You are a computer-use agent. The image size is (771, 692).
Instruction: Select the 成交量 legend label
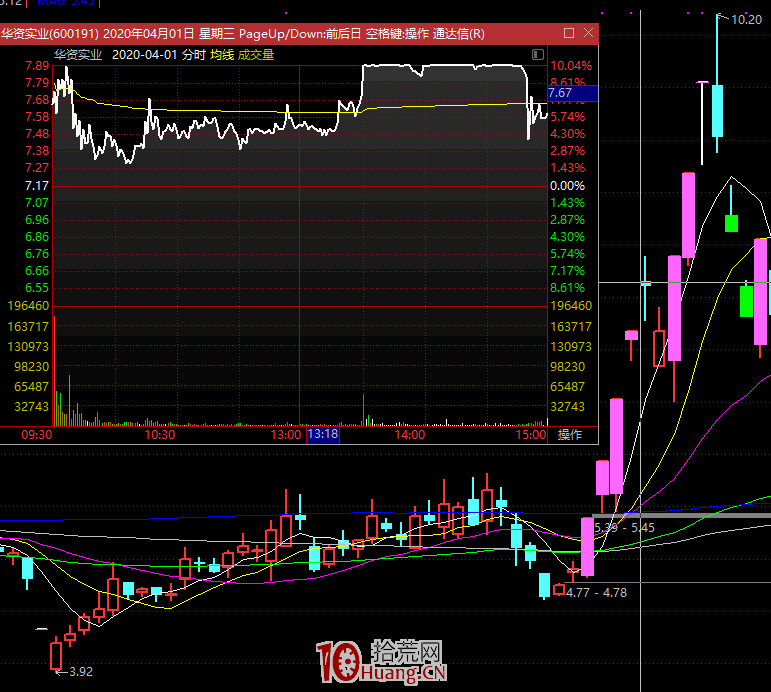pos(256,55)
